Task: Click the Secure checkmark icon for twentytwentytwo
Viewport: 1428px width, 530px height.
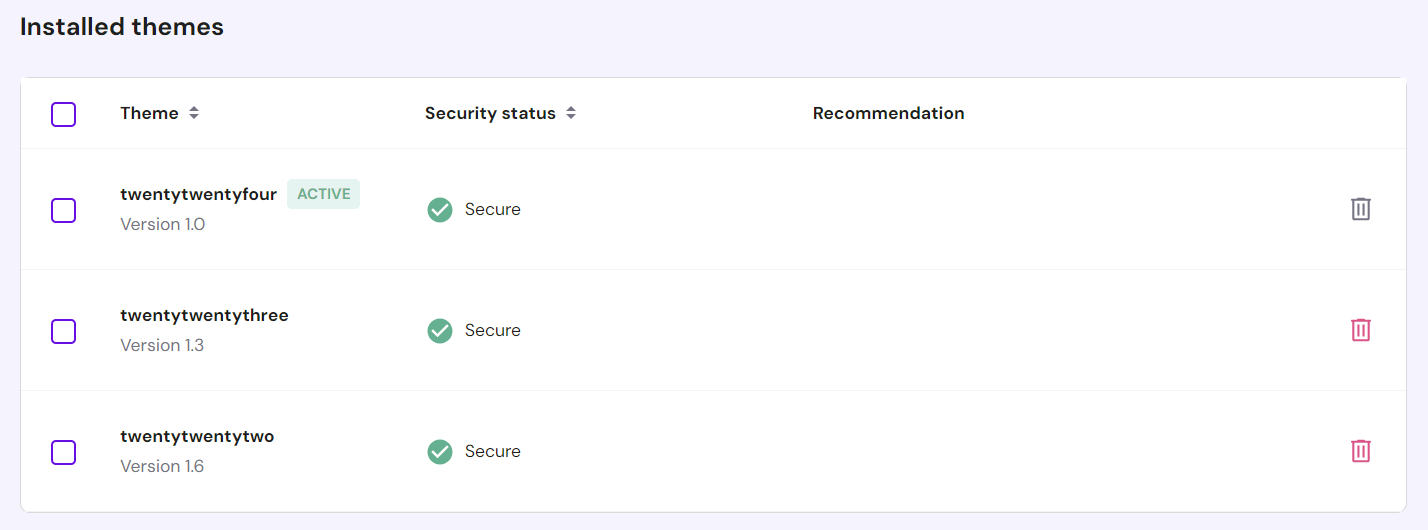Action: click(440, 452)
